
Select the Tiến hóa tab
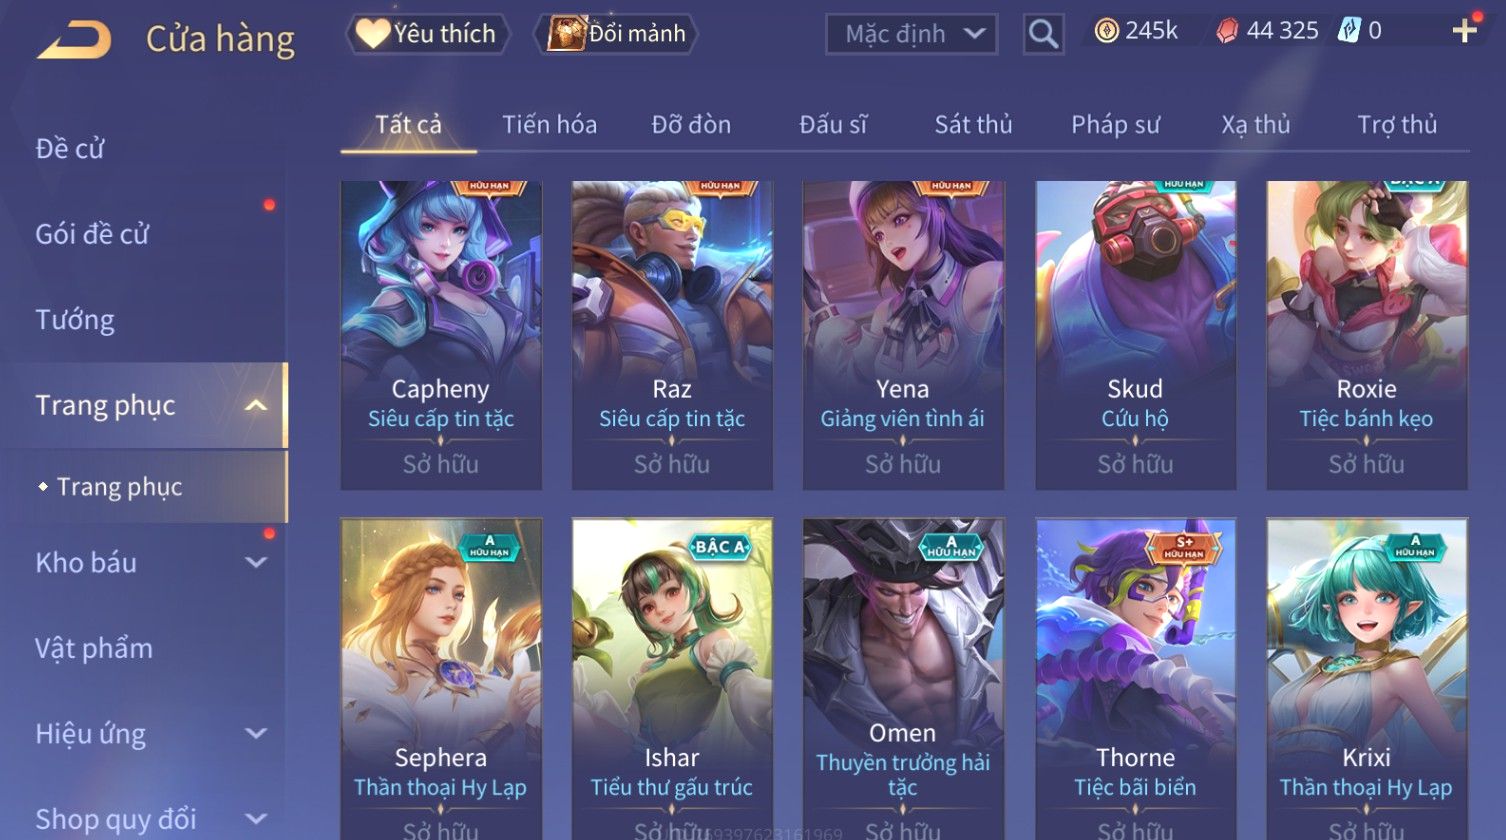click(549, 125)
